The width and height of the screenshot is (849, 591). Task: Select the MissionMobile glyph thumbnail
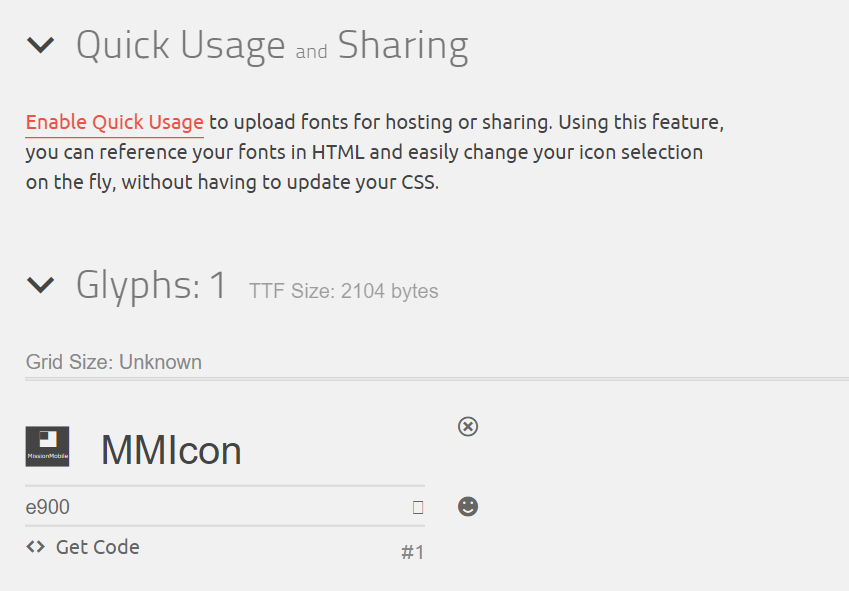(x=47, y=446)
